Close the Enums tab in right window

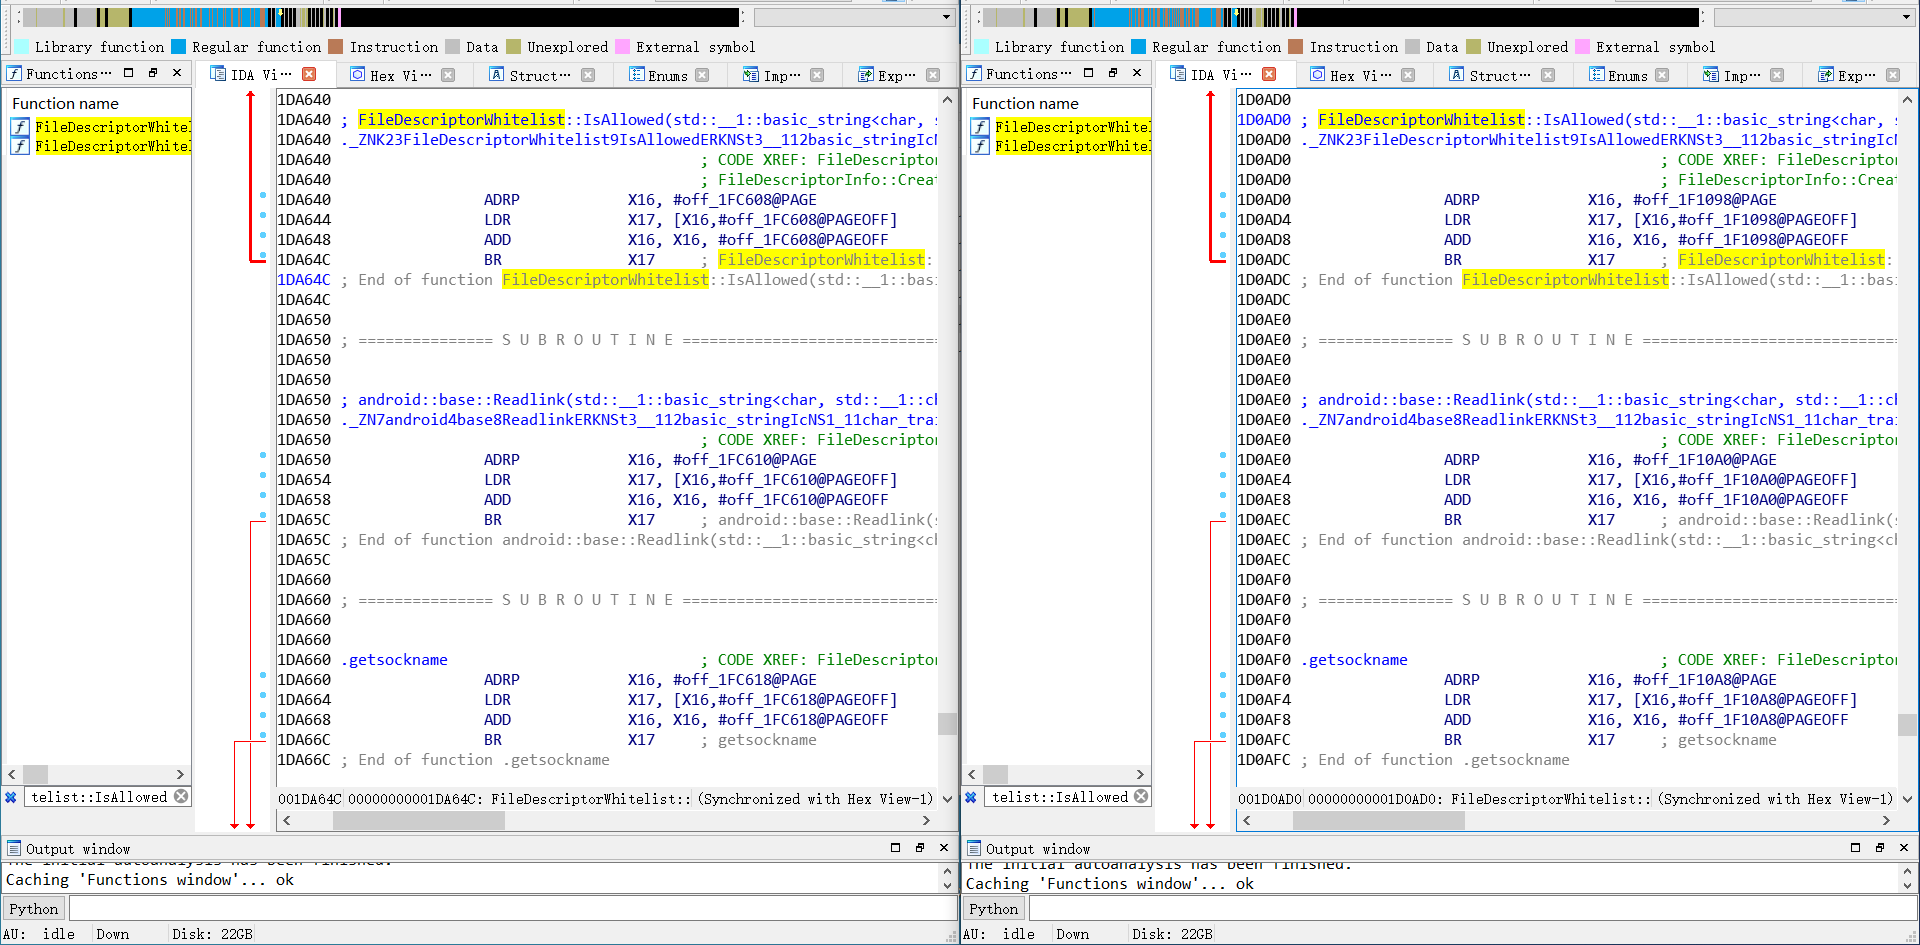(x=1662, y=75)
